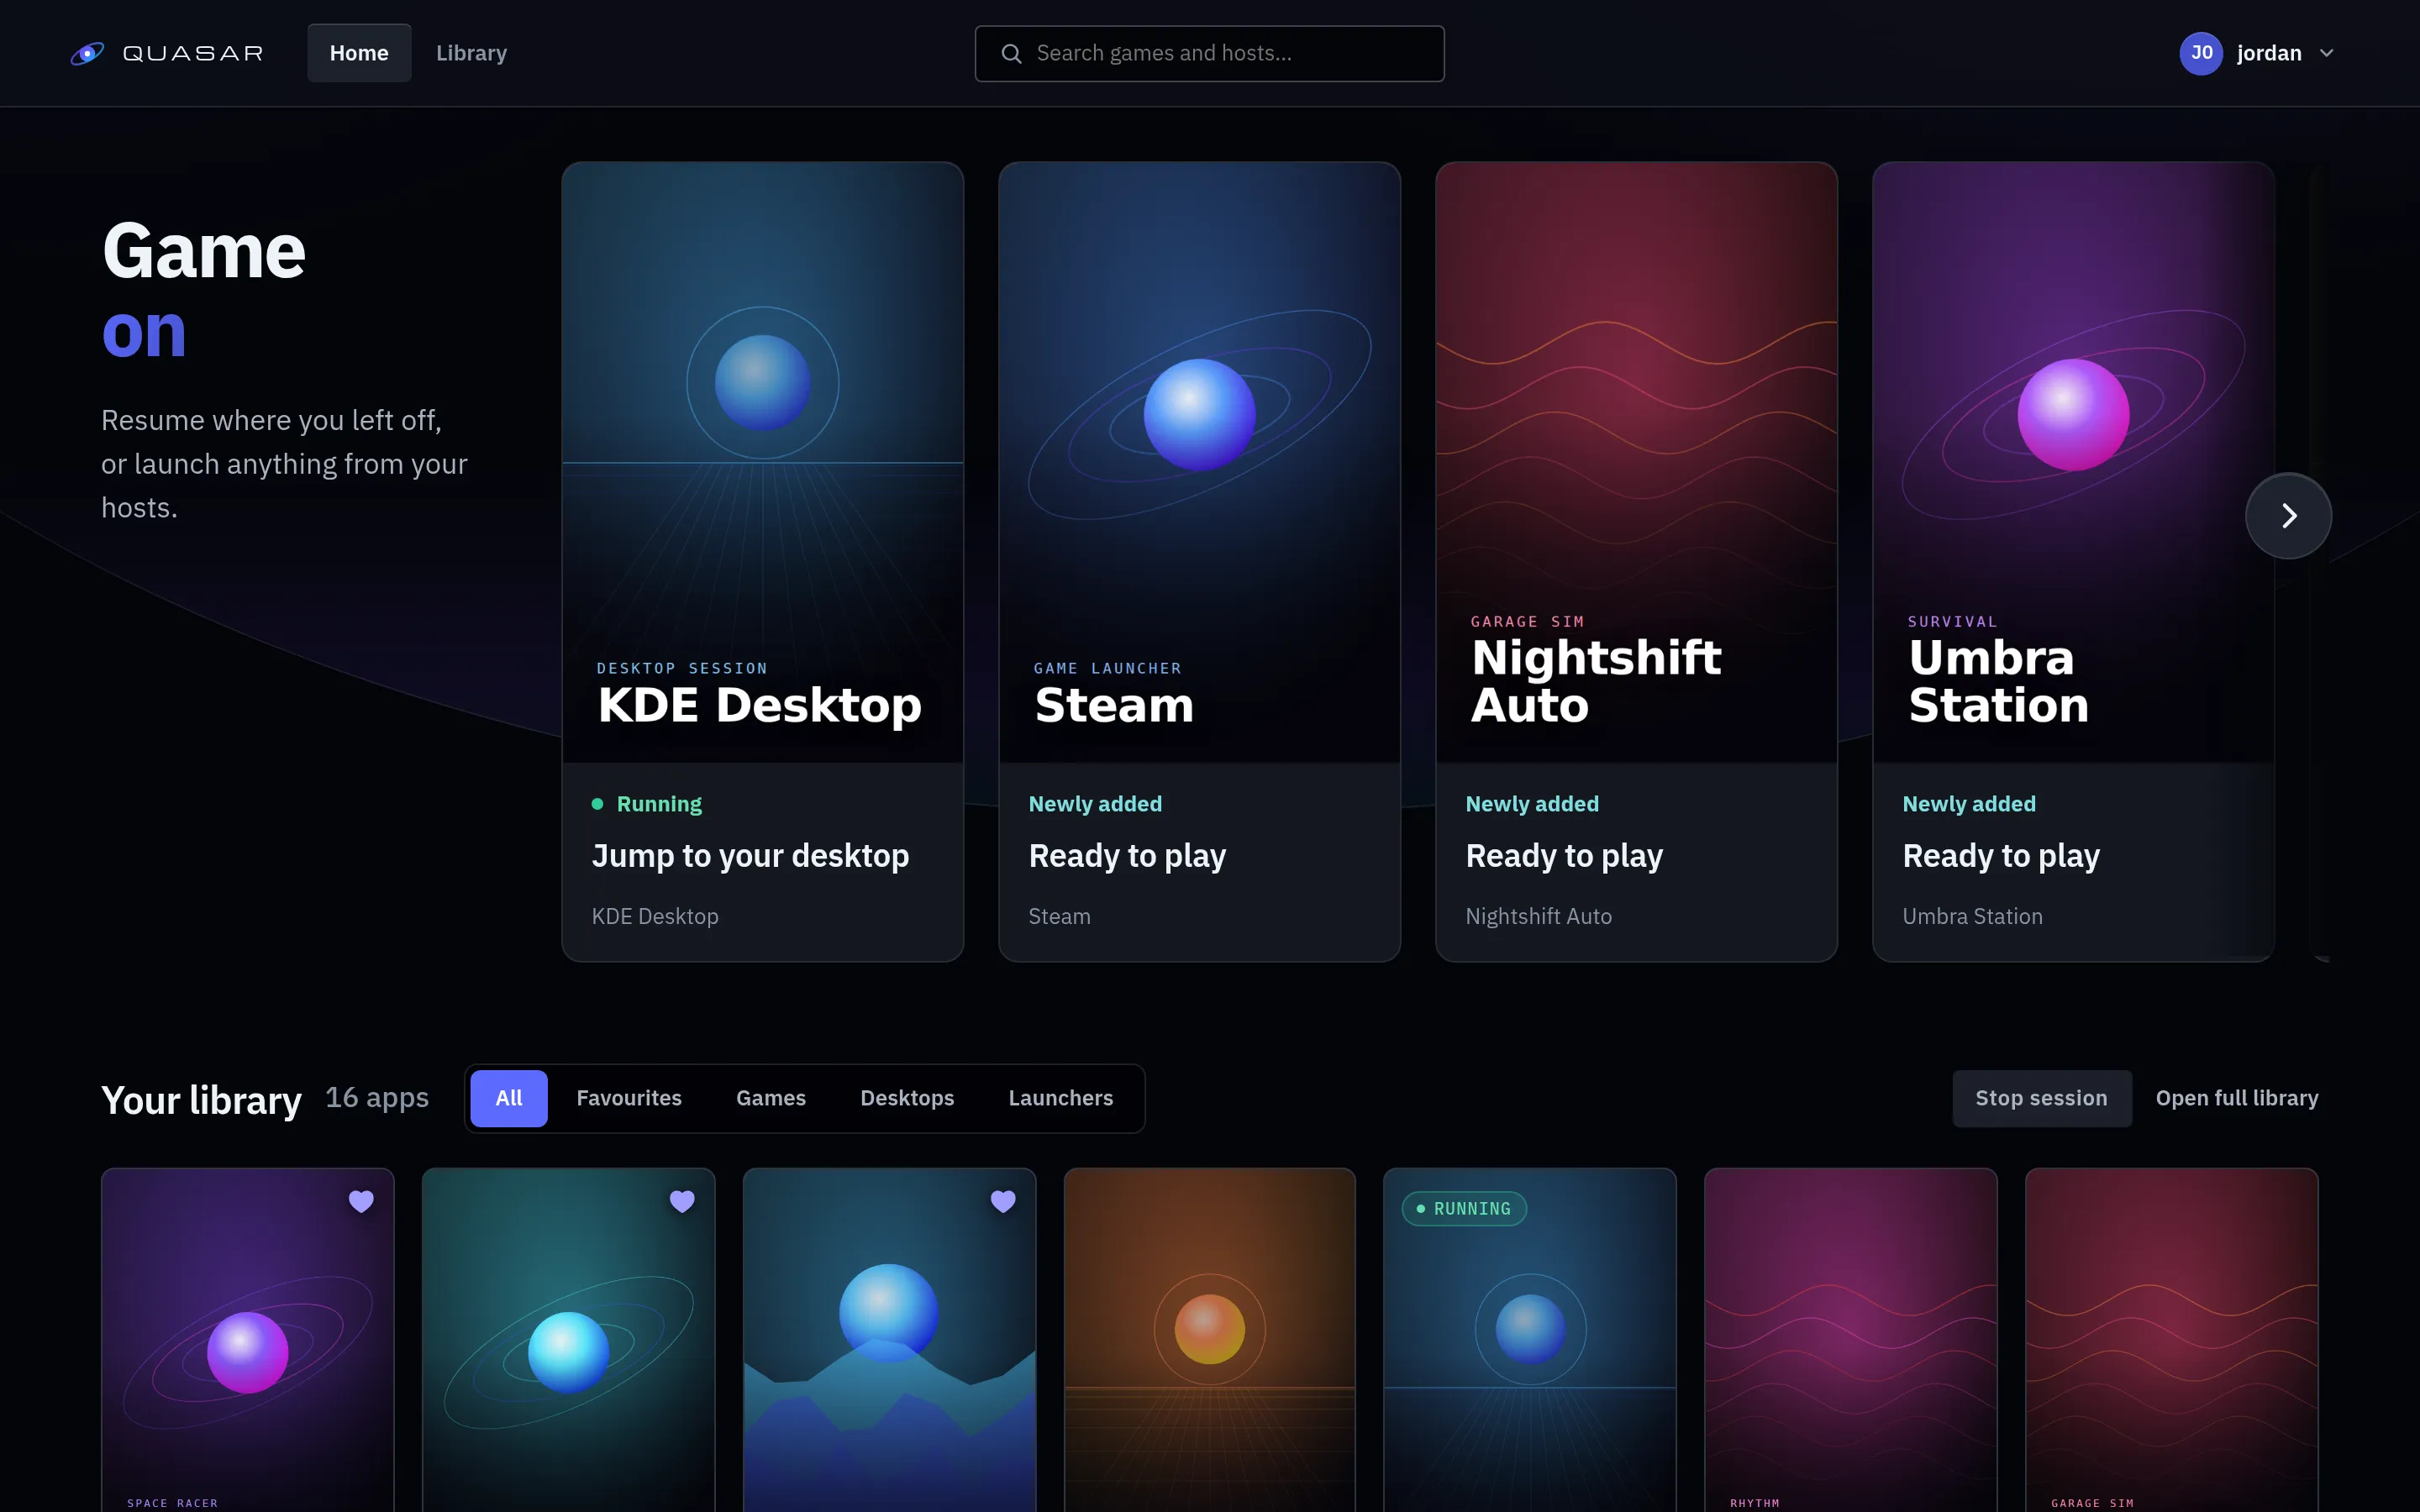
Task: Click the Game on headline
Action: 204,290
